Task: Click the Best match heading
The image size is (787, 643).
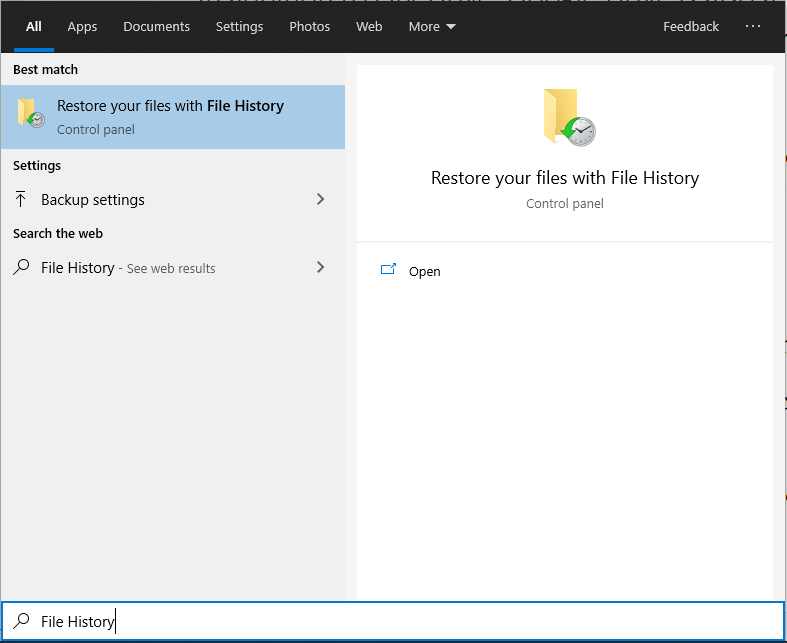Action: tap(45, 70)
